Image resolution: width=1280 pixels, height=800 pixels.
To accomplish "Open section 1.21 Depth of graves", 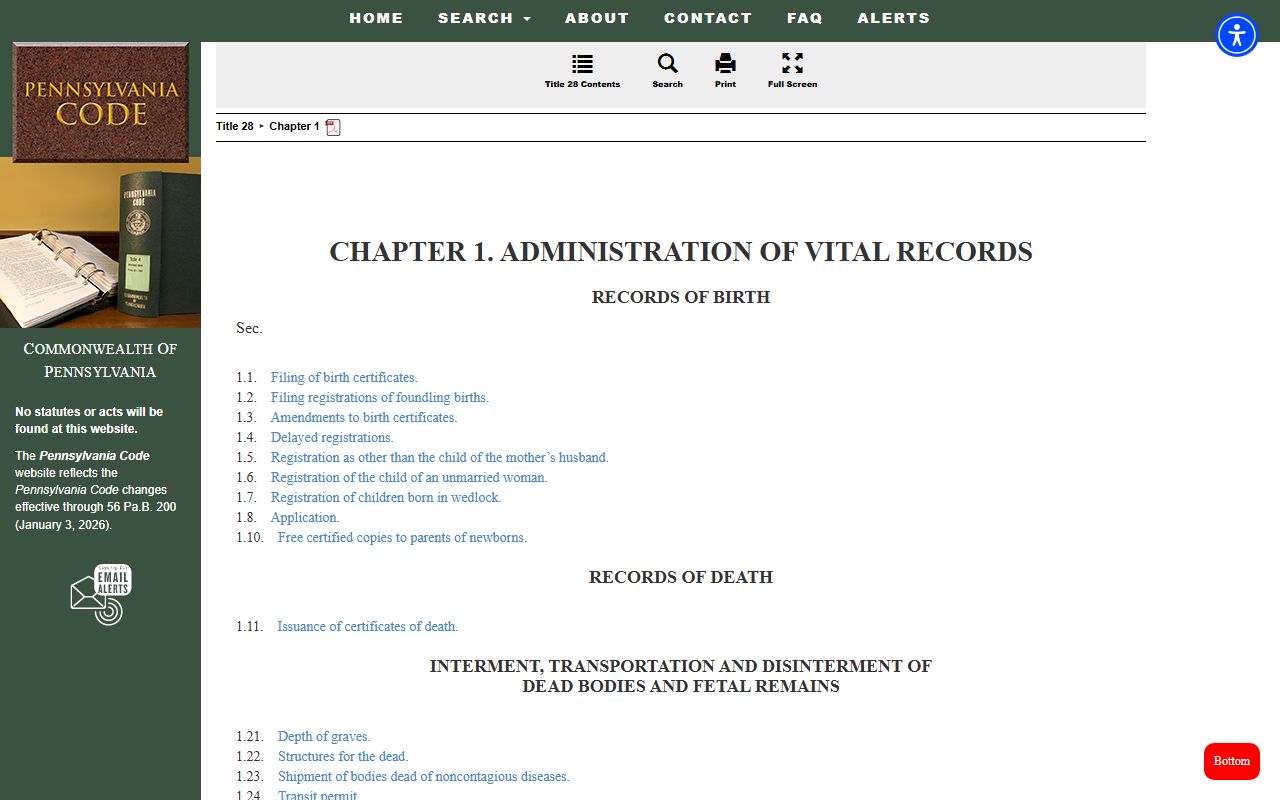I will coord(324,736).
